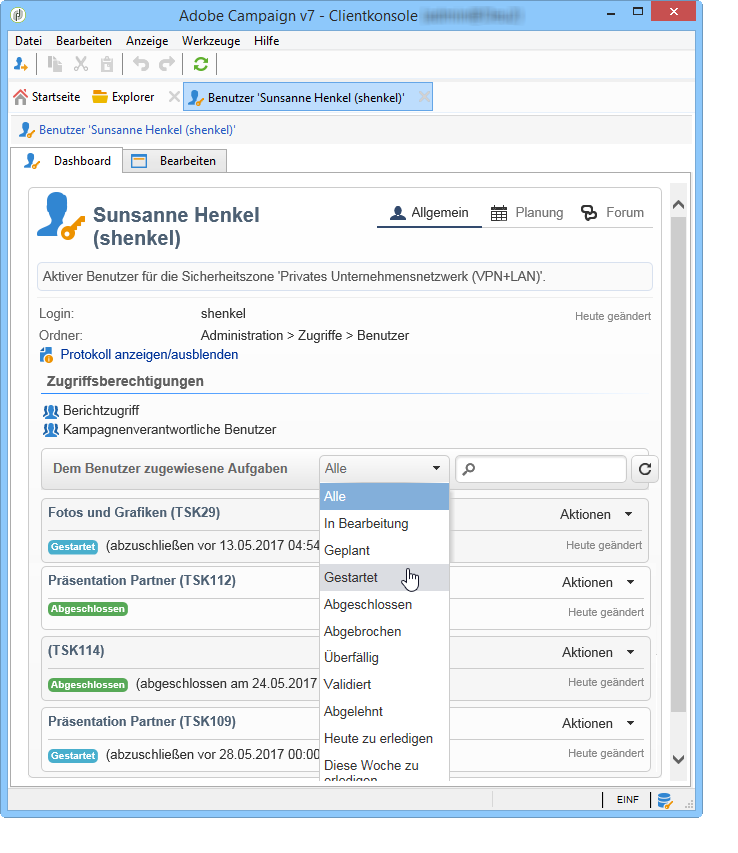
Task: Click the scrollbar up arrow
Action: point(678,205)
